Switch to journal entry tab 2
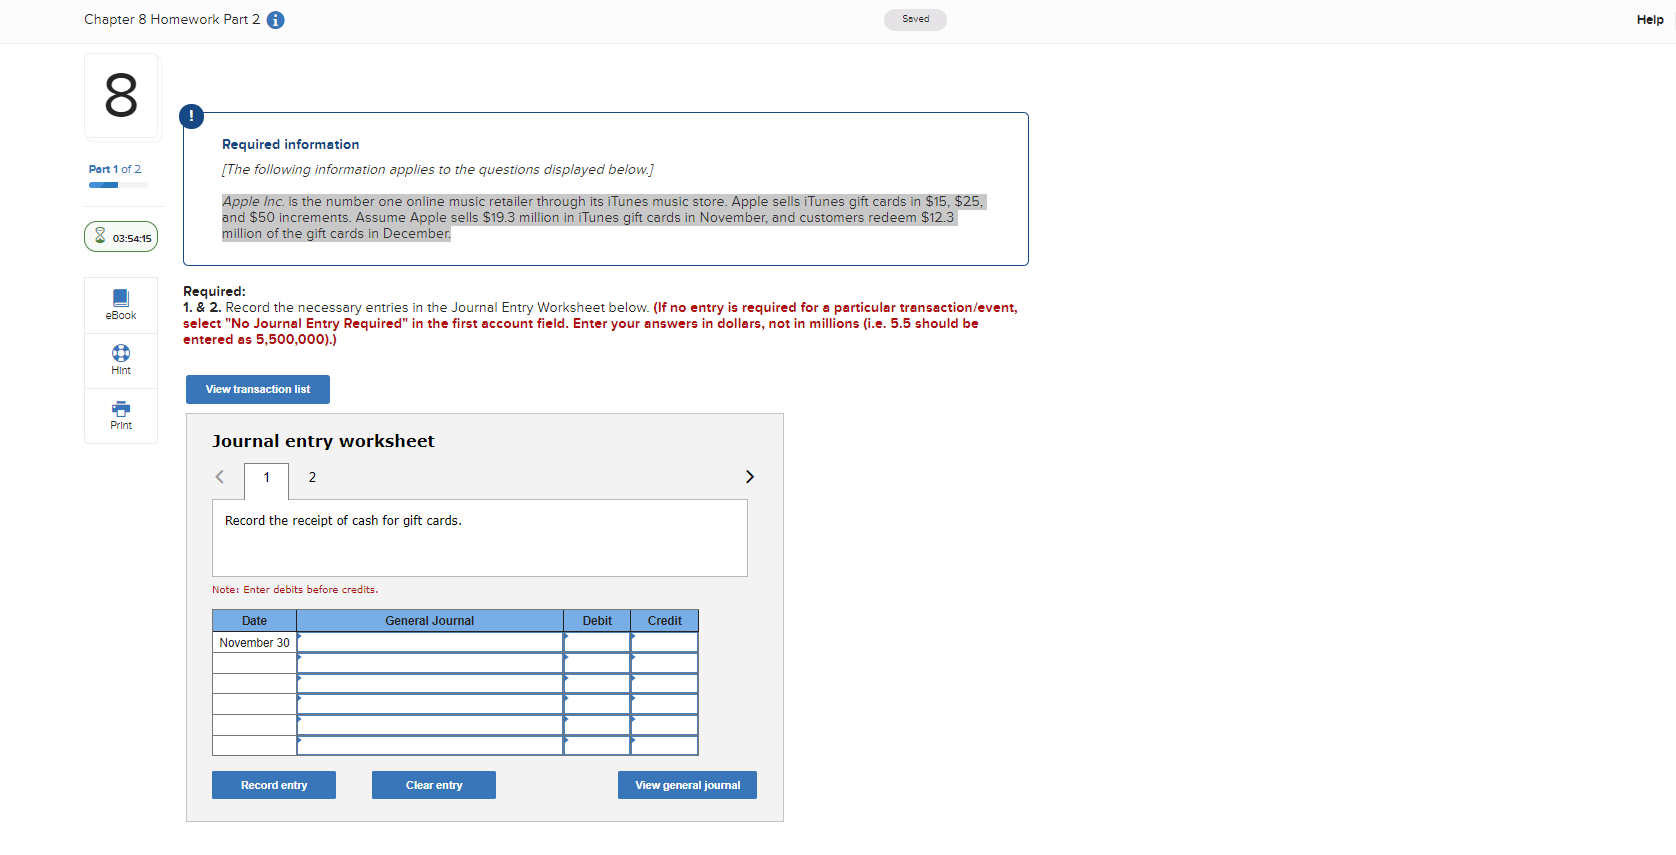Image resolution: width=1676 pixels, height=855 pixels. click(x=312, y=477)
